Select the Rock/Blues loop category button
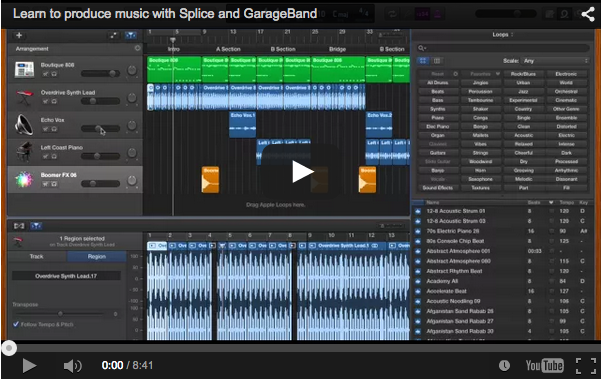The width and height of the screenshot is (602, 379). point(523,74)
